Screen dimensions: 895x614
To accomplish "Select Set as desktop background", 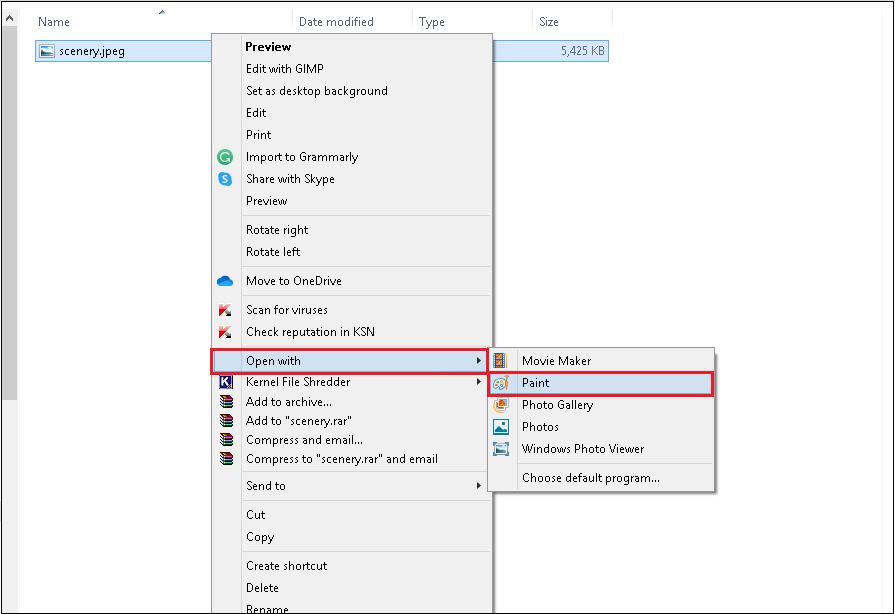I will pos(317,91).
